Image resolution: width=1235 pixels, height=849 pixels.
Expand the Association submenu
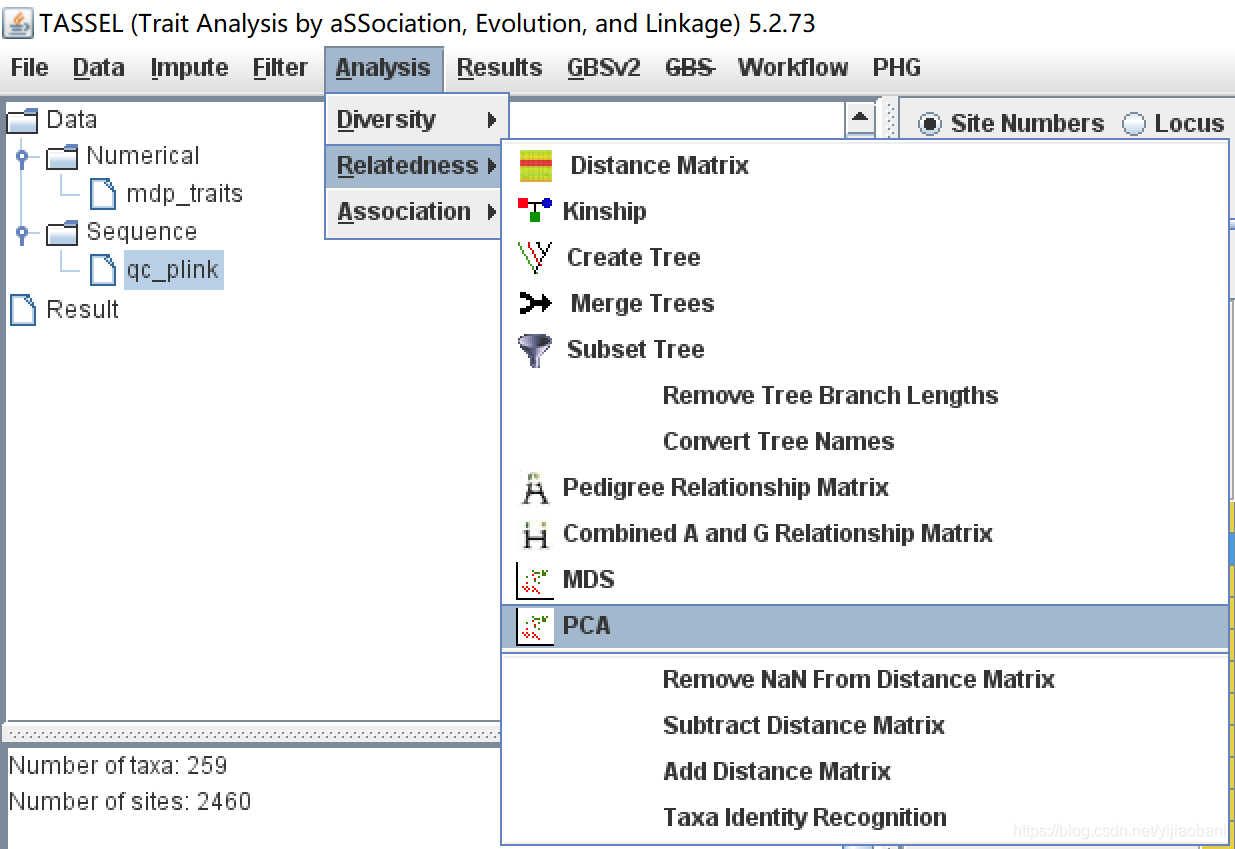[416, 212]
